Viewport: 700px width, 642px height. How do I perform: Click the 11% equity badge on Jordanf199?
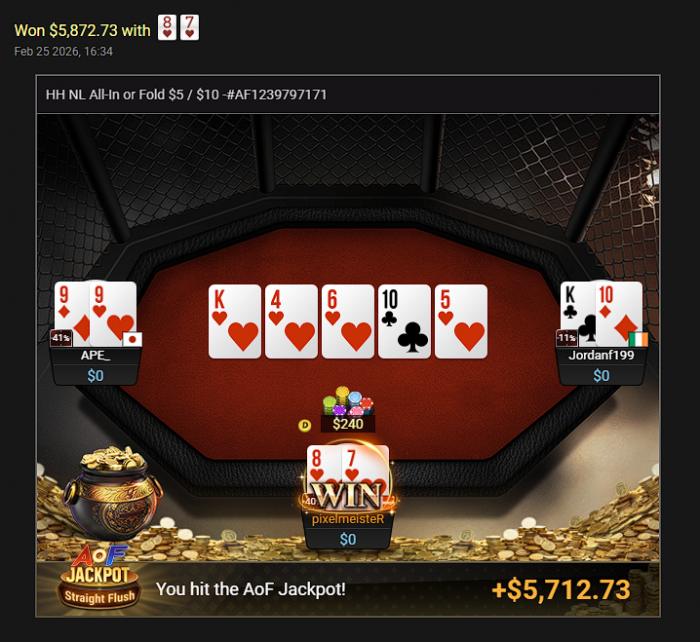(x=567, y=338)
